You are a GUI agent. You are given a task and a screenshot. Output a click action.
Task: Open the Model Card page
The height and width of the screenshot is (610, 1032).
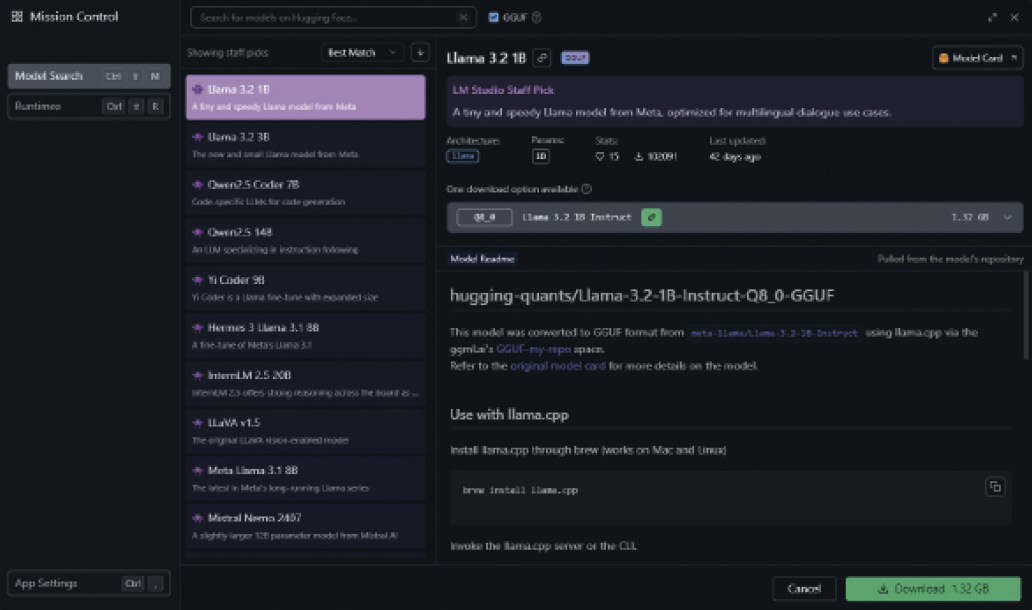point(977,58)
